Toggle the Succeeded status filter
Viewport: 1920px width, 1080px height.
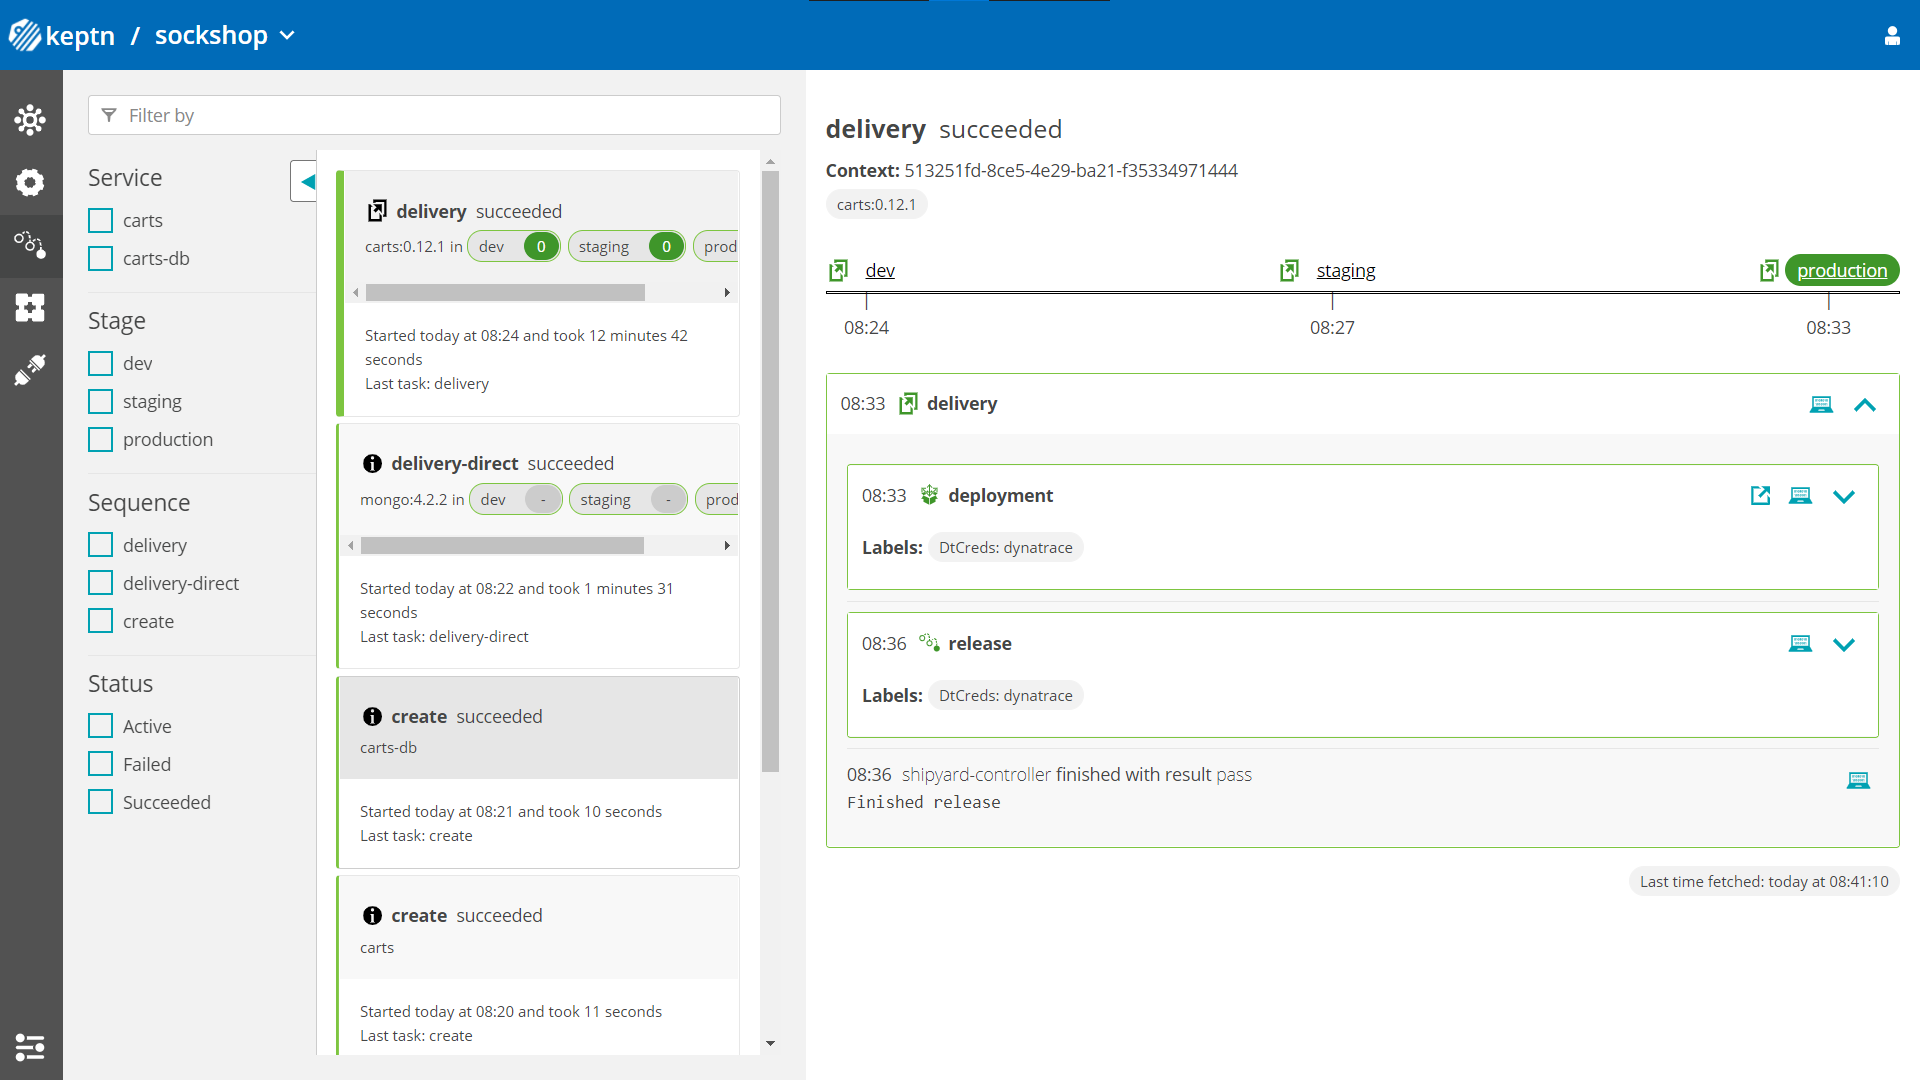(x=101, y=802)
